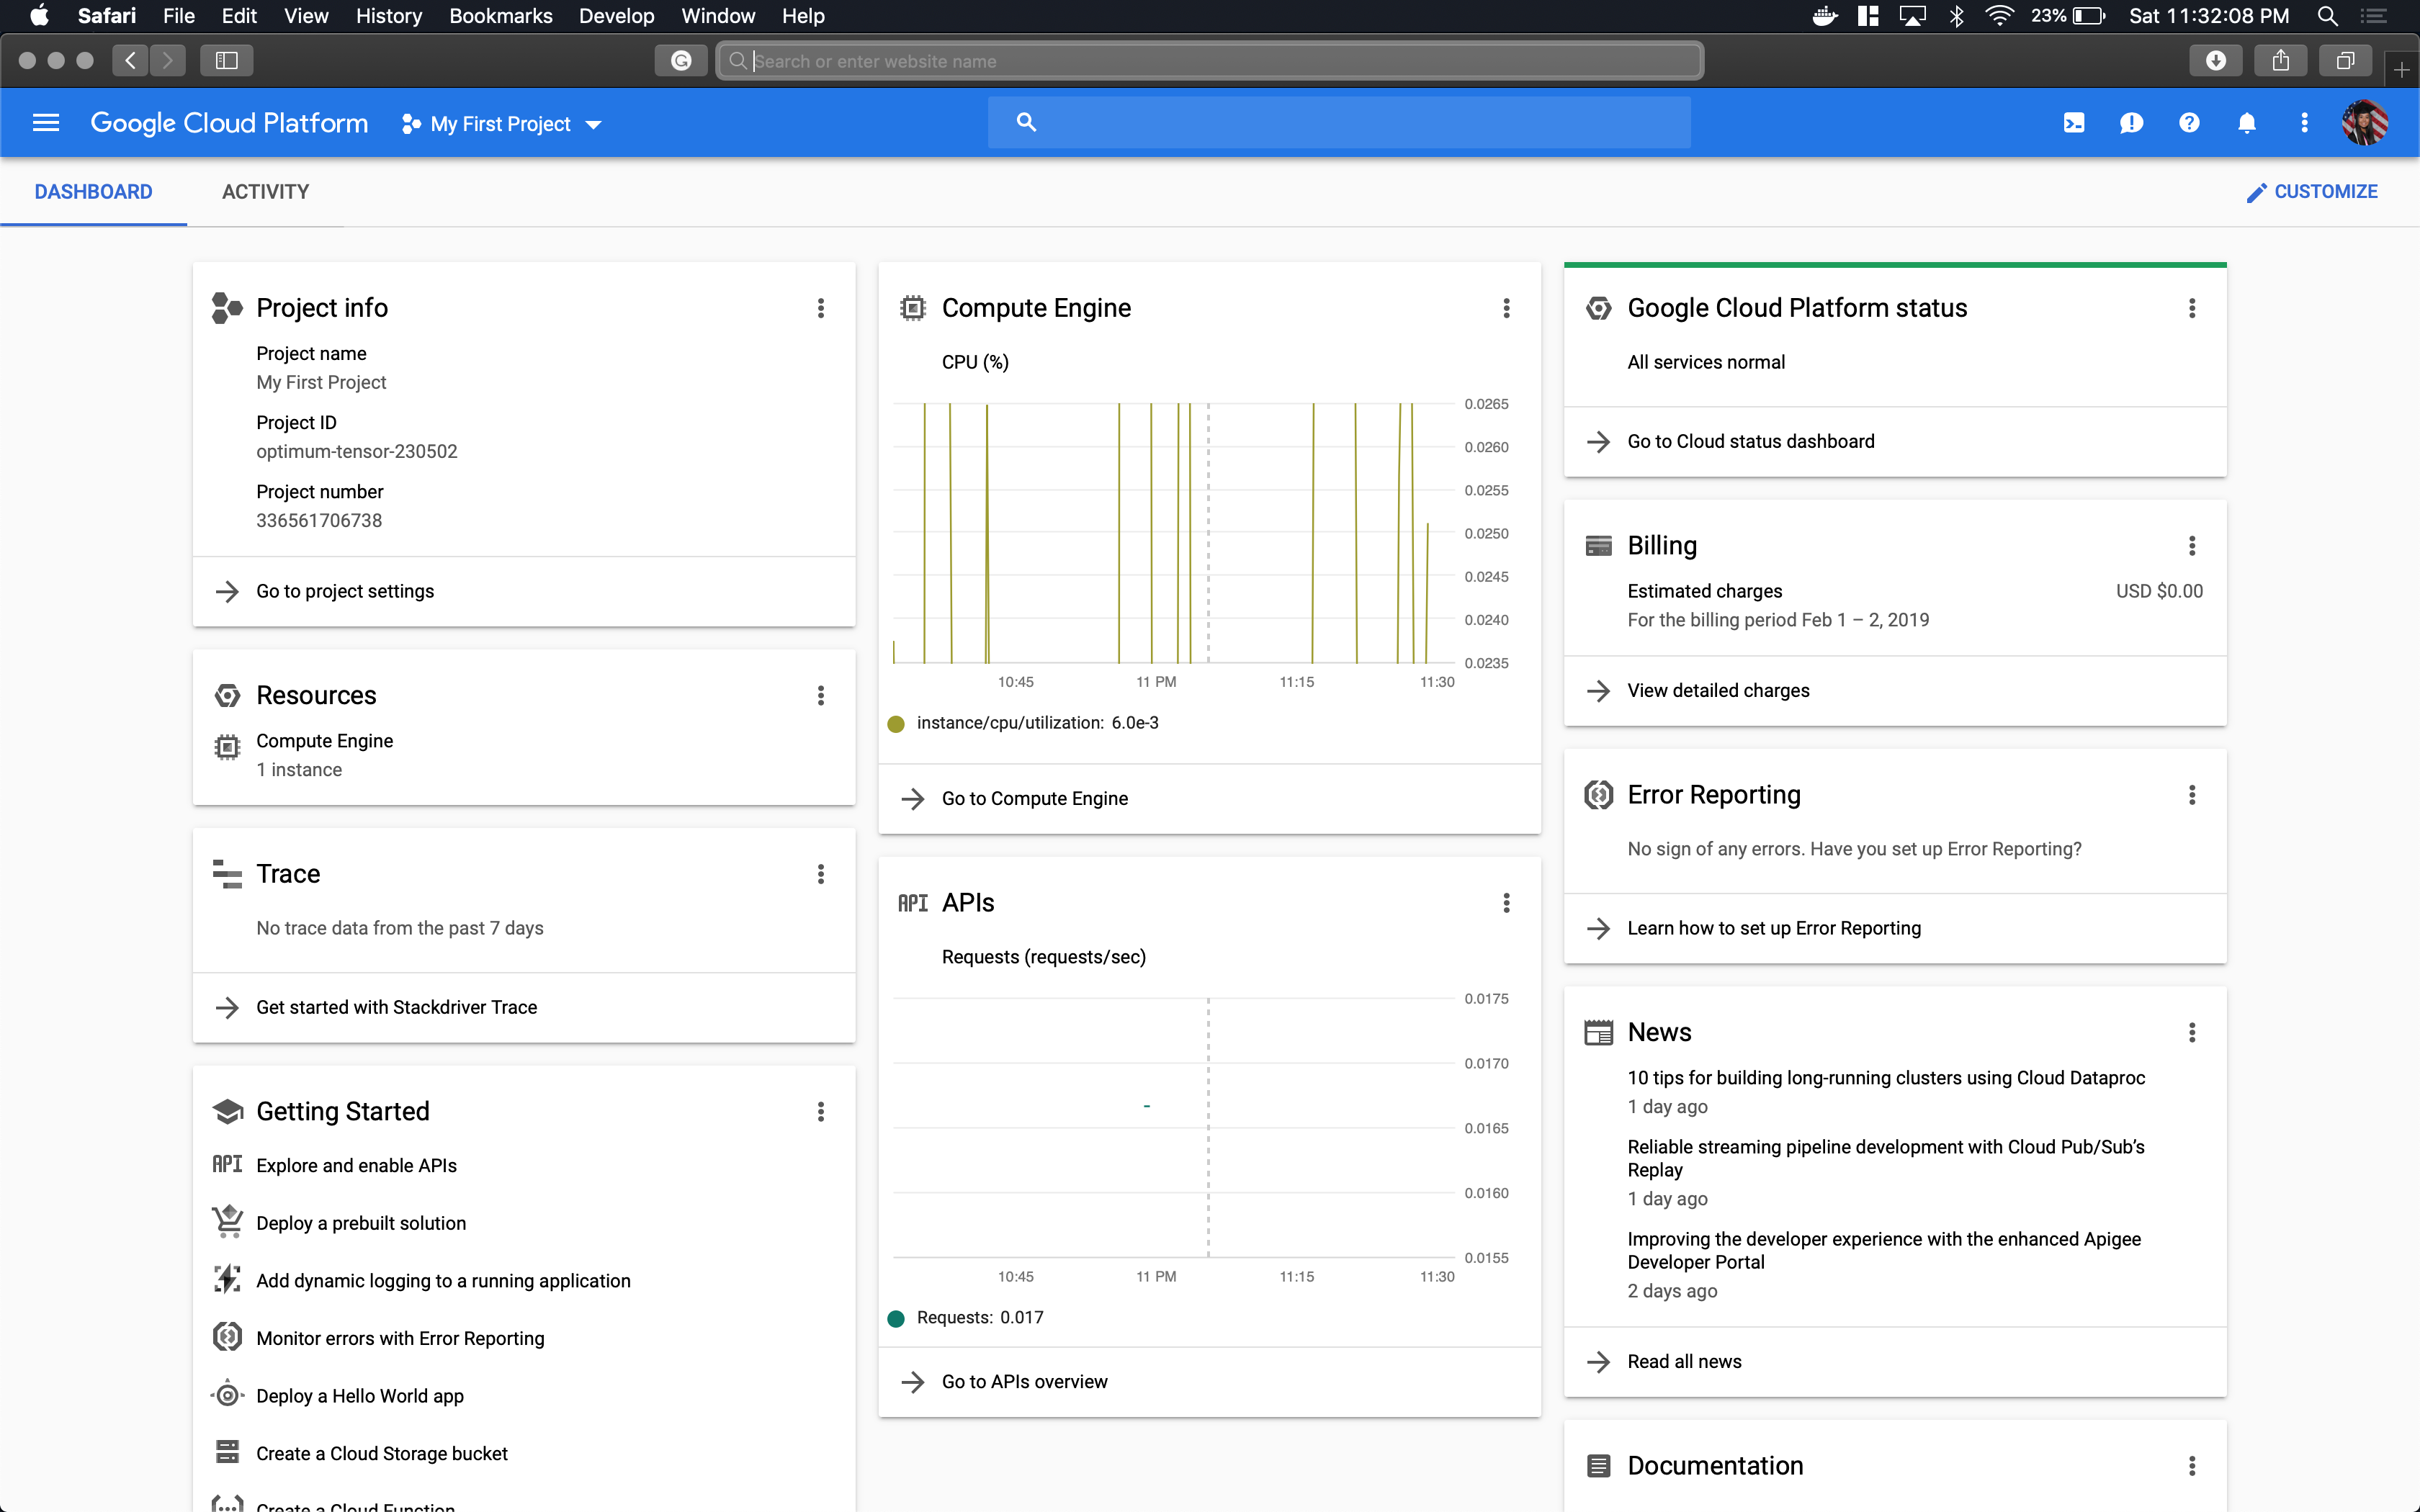This screenshot has width=2420, height=1512.
Task: Go to project settings link
Action: [345, 591]
